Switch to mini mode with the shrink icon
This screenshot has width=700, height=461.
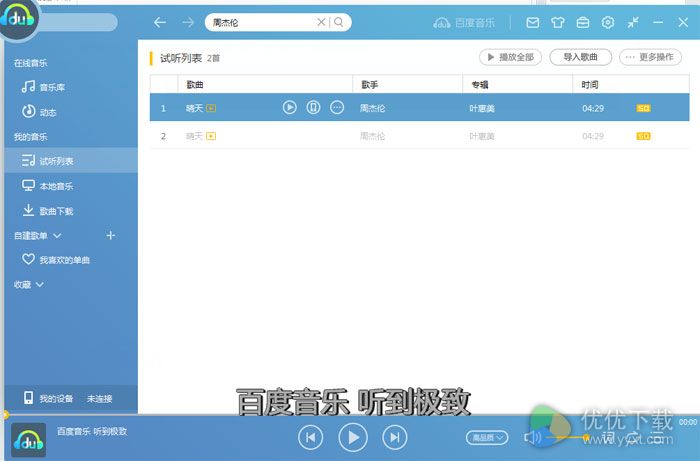pos(633,22)
